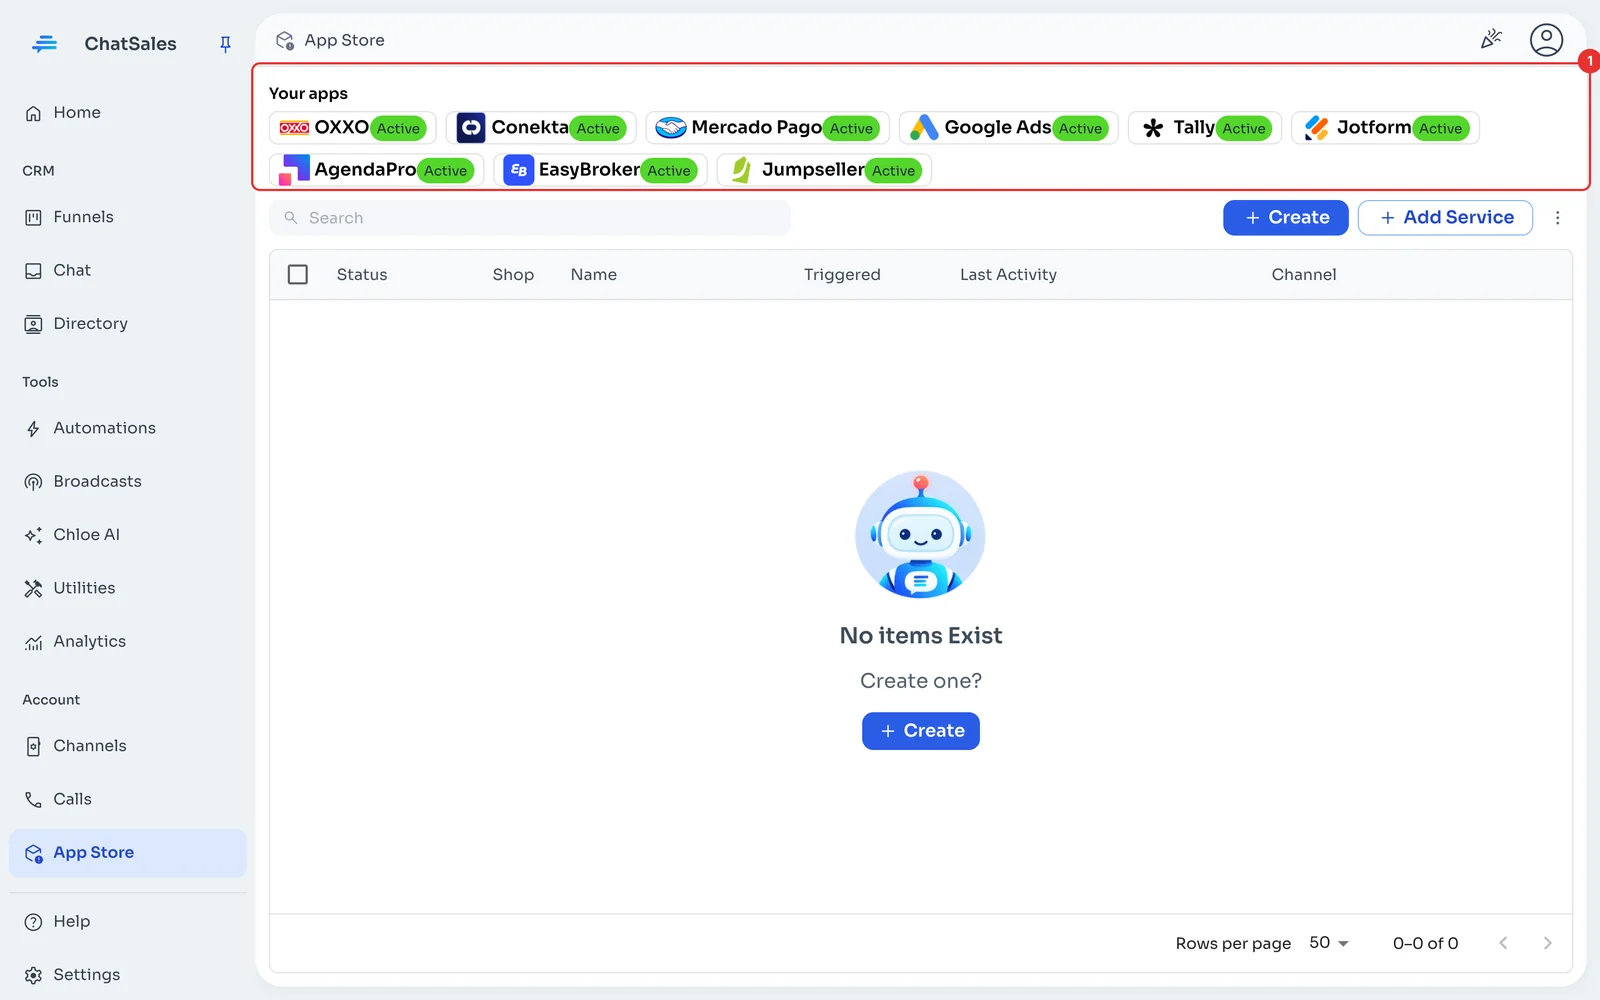Click the Google Ads logo

(x=924, y=128)
